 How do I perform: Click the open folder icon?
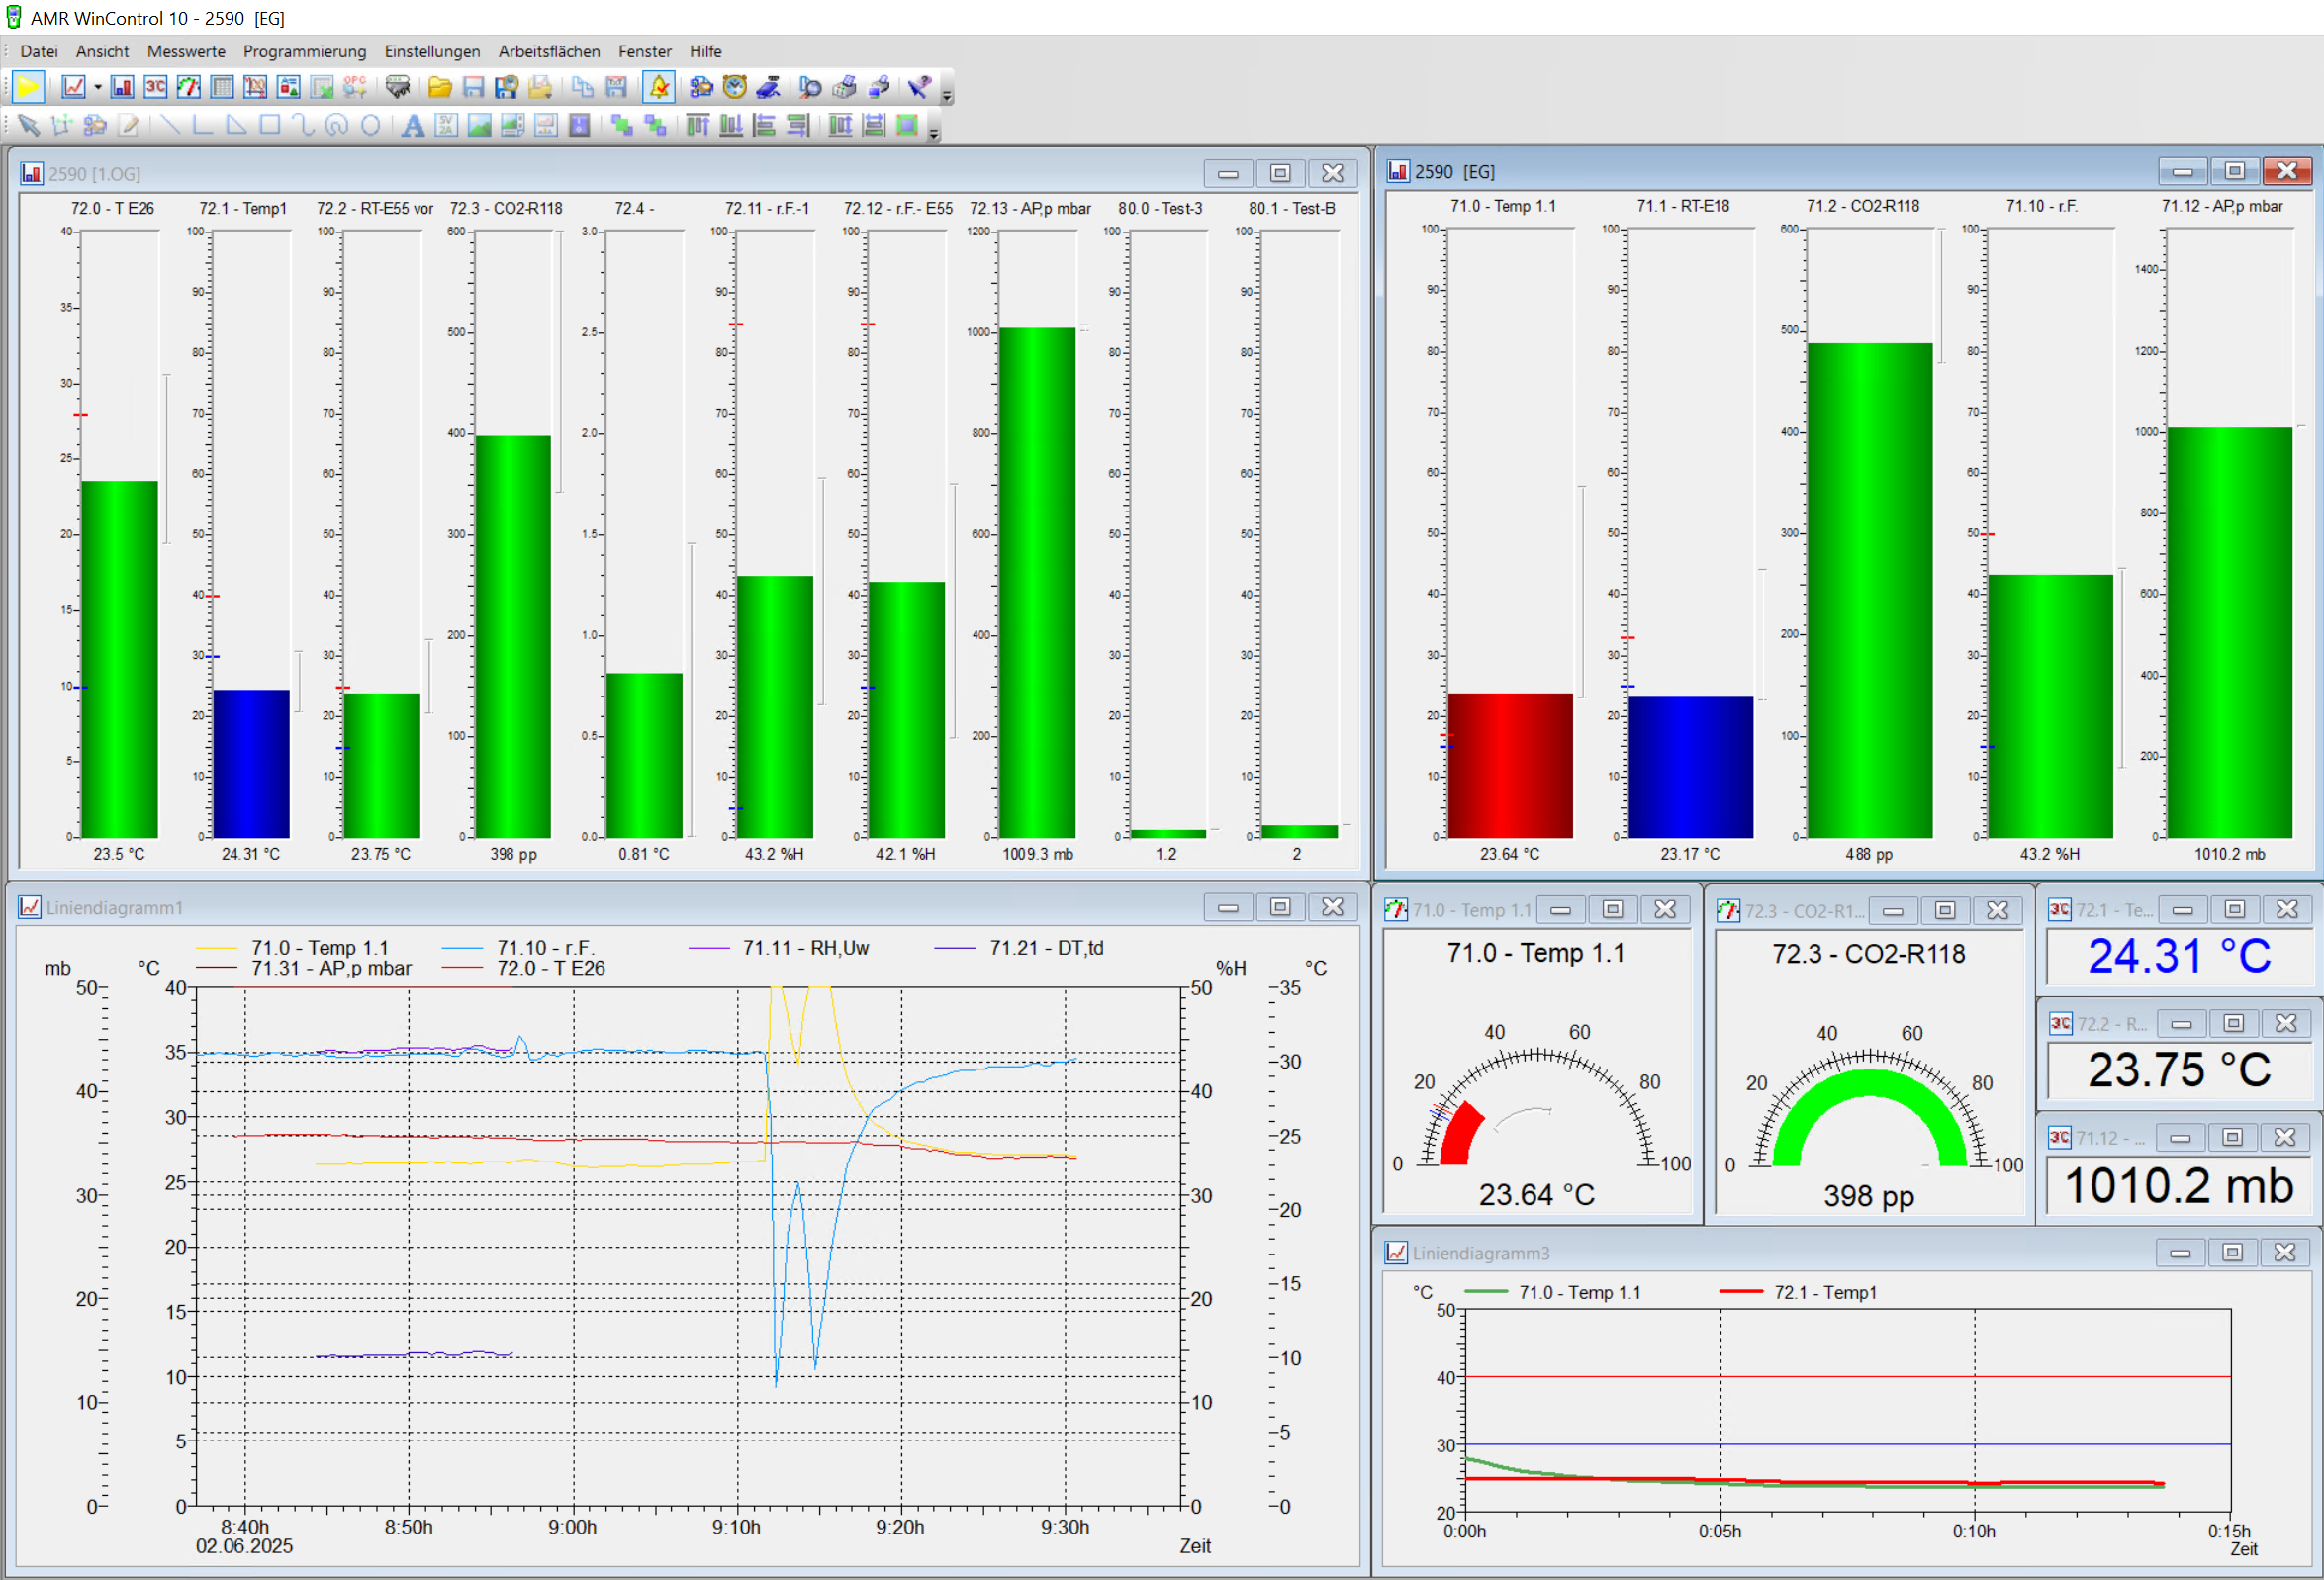[439, 88]
